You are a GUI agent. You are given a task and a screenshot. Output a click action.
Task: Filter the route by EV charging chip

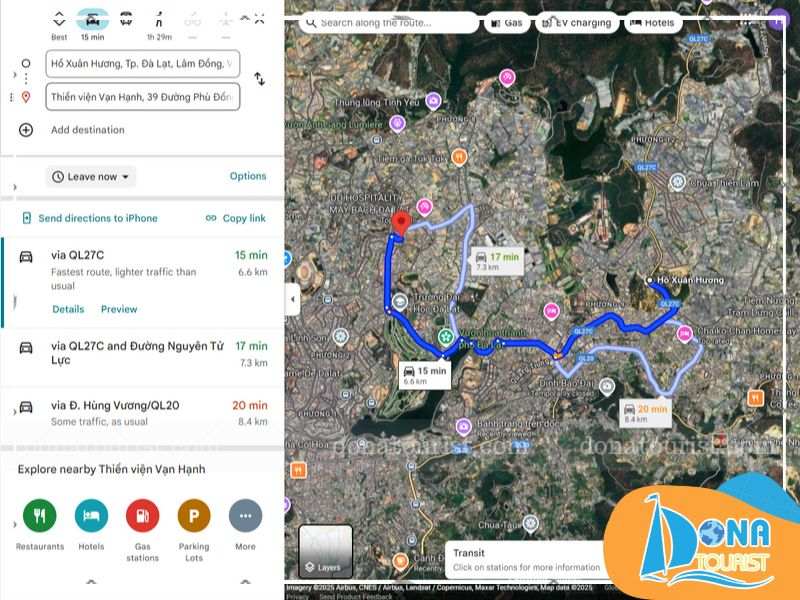pos(577,23)
